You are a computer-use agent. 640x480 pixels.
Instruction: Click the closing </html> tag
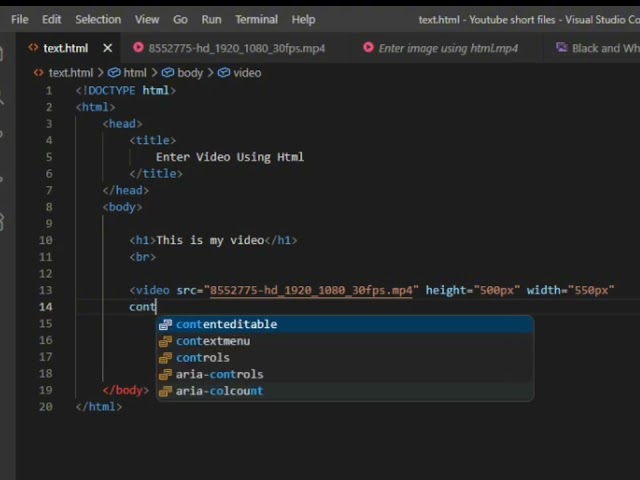point(99,407)
